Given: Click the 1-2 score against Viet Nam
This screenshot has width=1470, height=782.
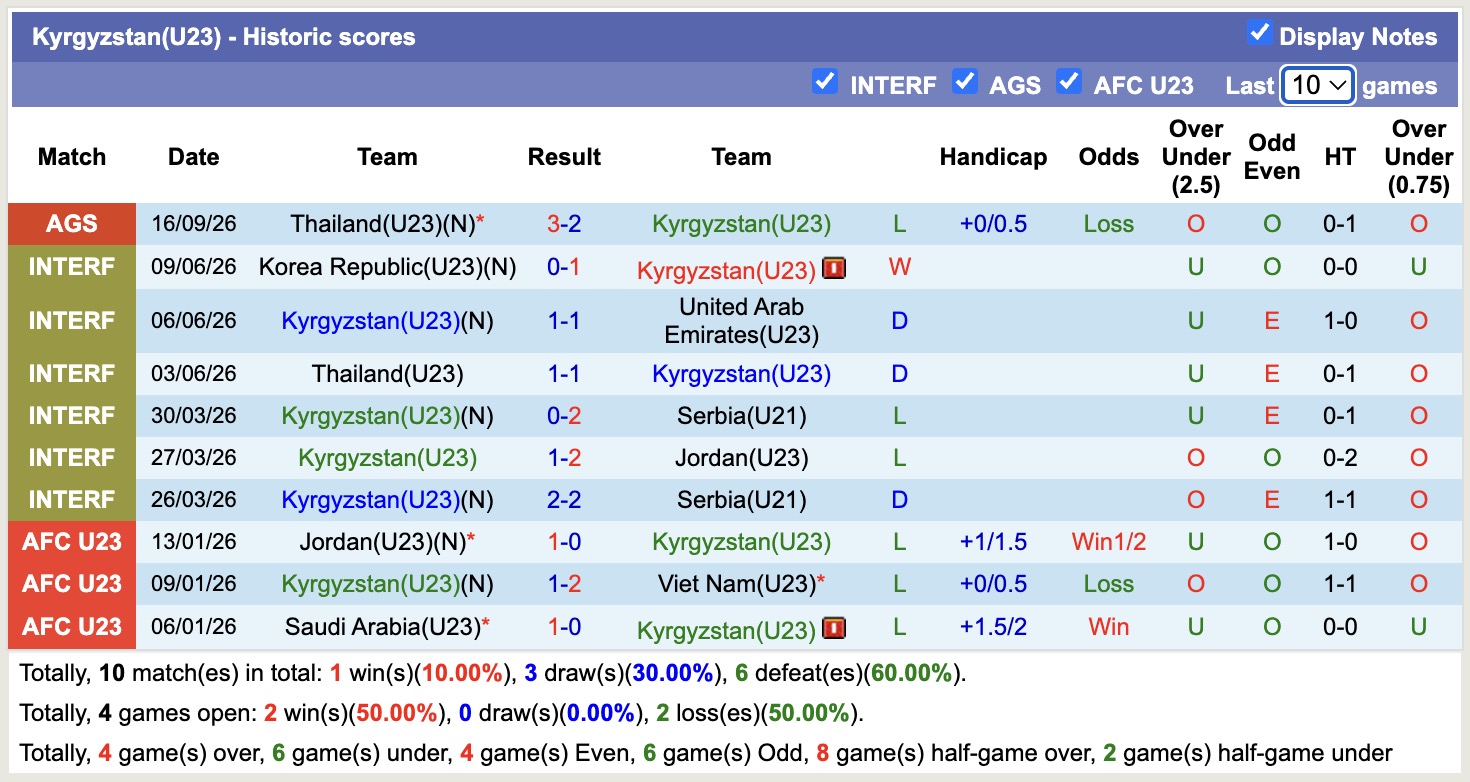Looking at the screenshot, I should click(x=564, y=584).
